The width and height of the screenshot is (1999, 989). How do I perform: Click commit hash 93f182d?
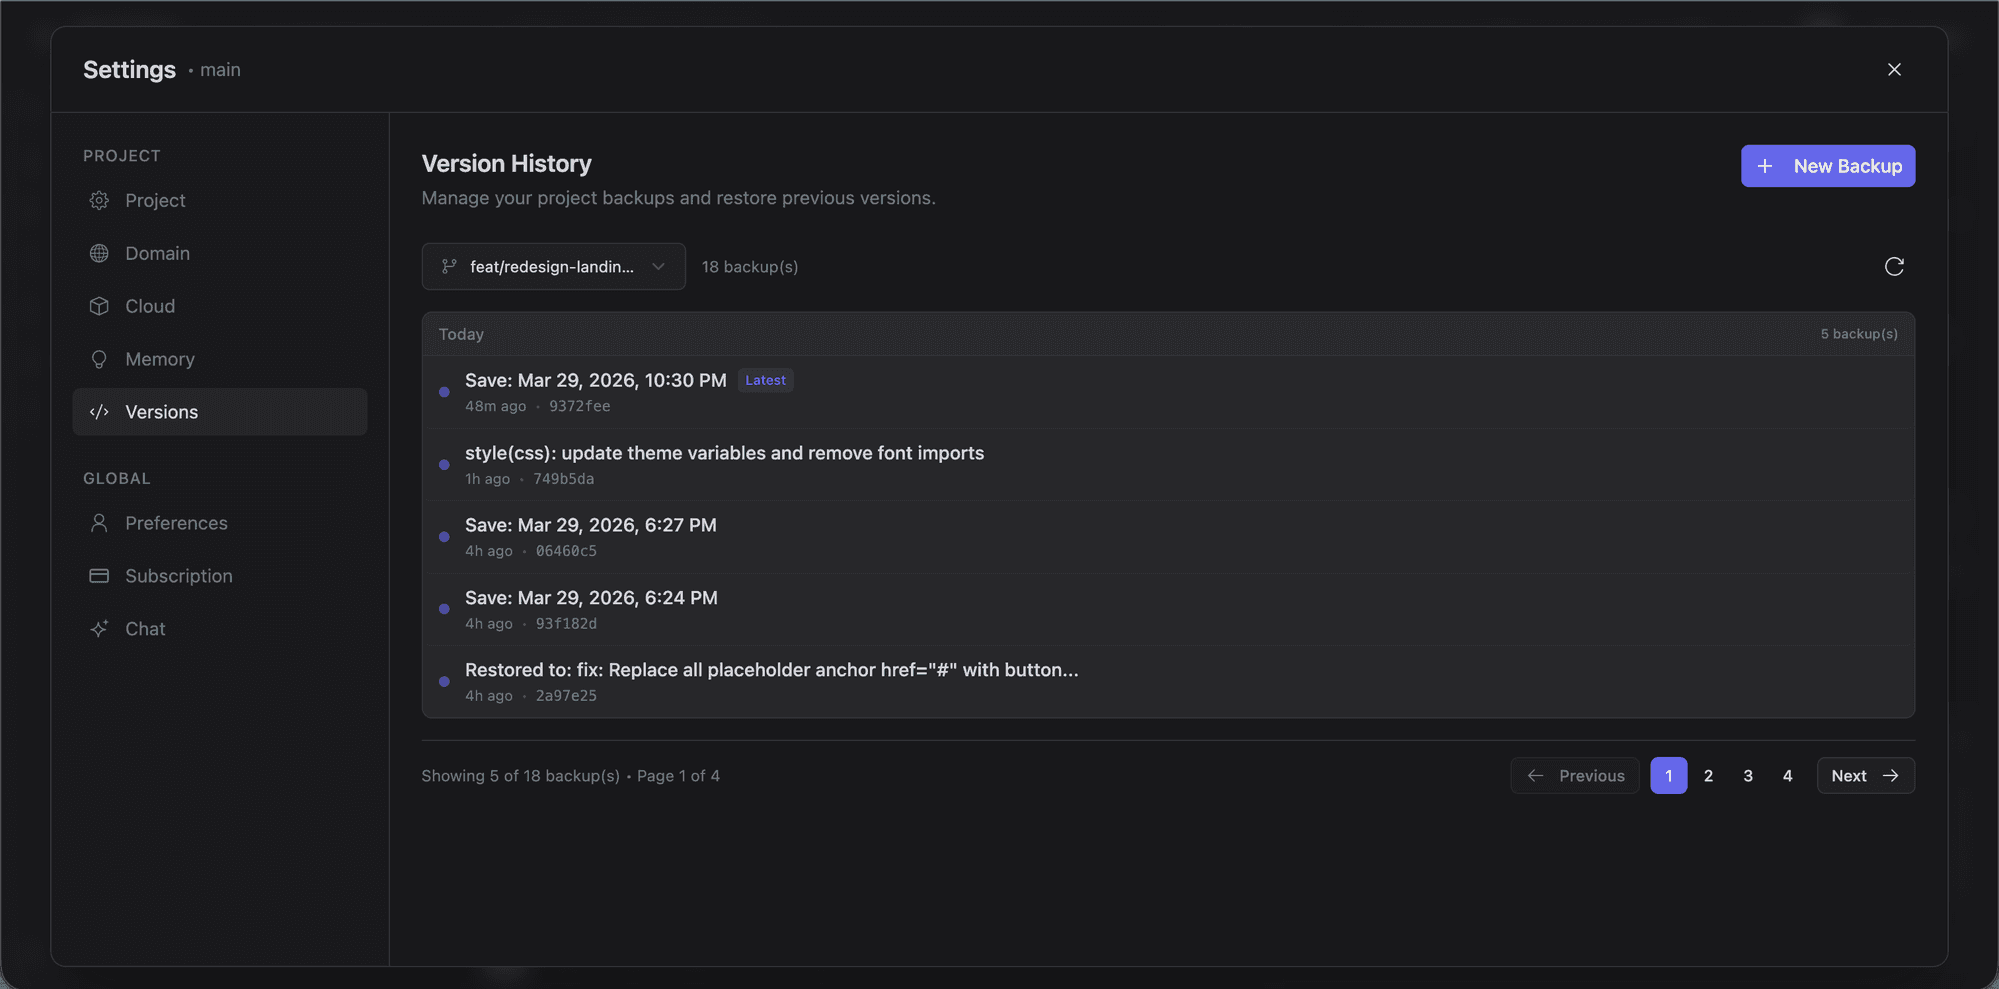coord(566,624)
